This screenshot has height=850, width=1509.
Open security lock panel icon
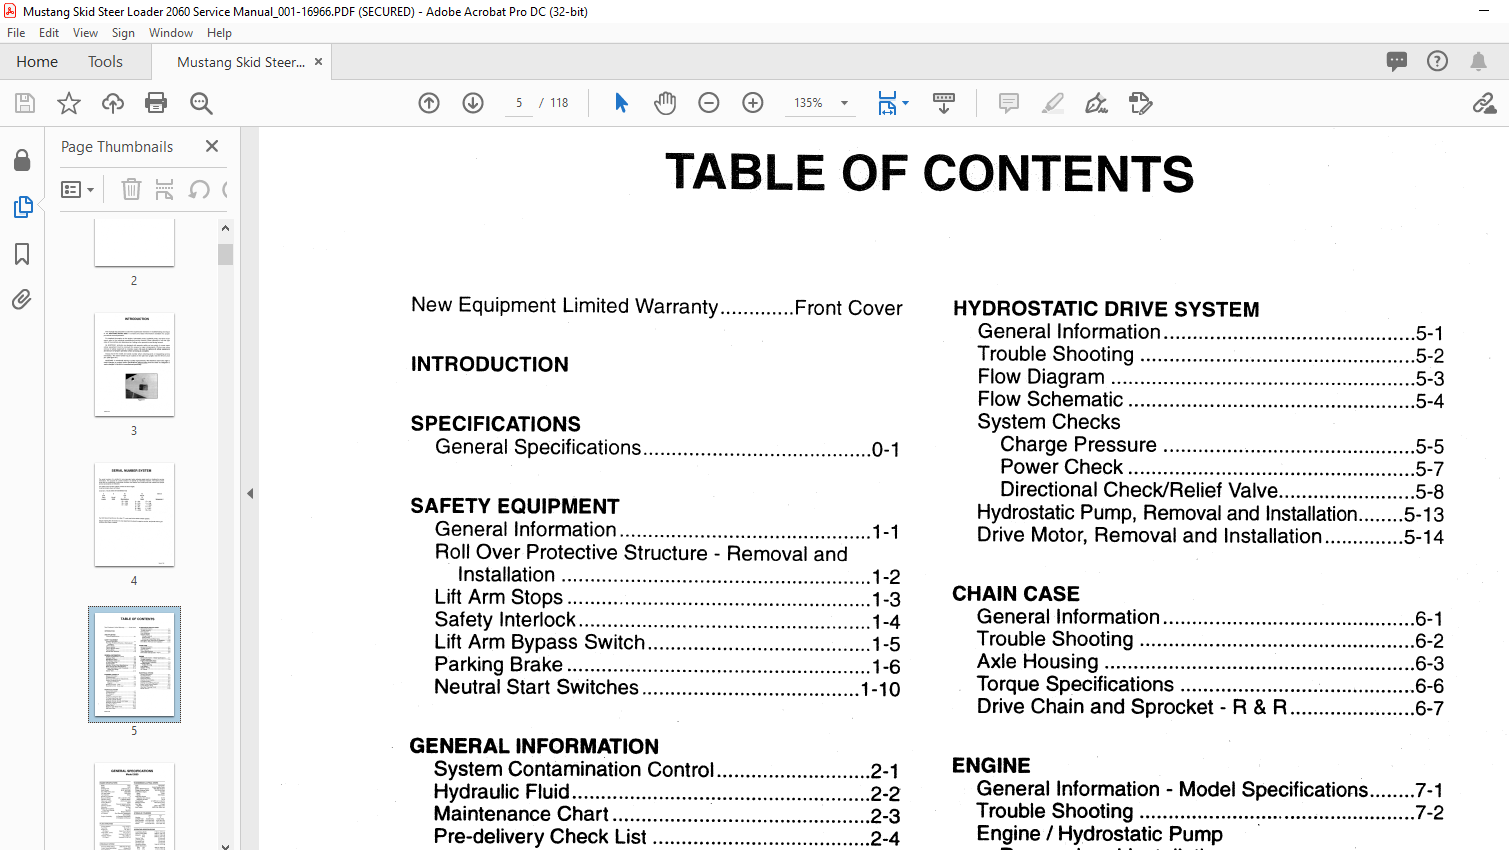[x=22, y=161]
